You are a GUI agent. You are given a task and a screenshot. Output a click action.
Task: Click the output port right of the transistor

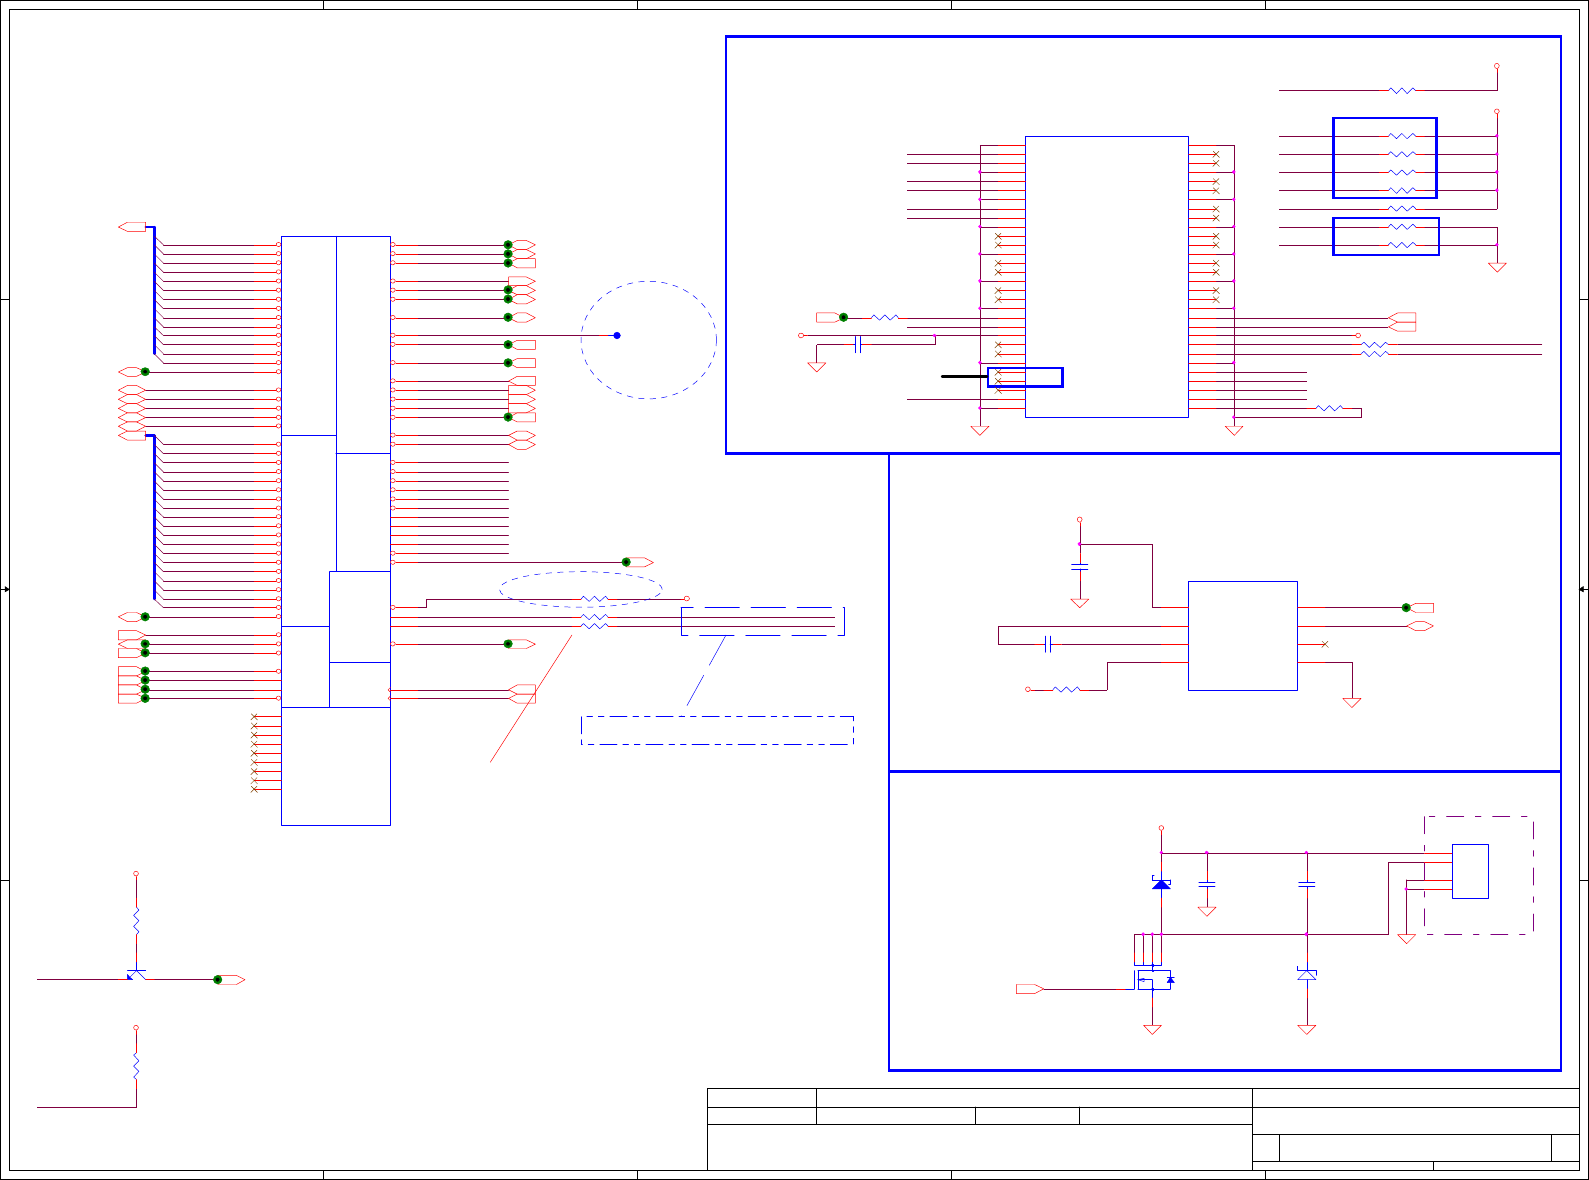tap(231, 980)
